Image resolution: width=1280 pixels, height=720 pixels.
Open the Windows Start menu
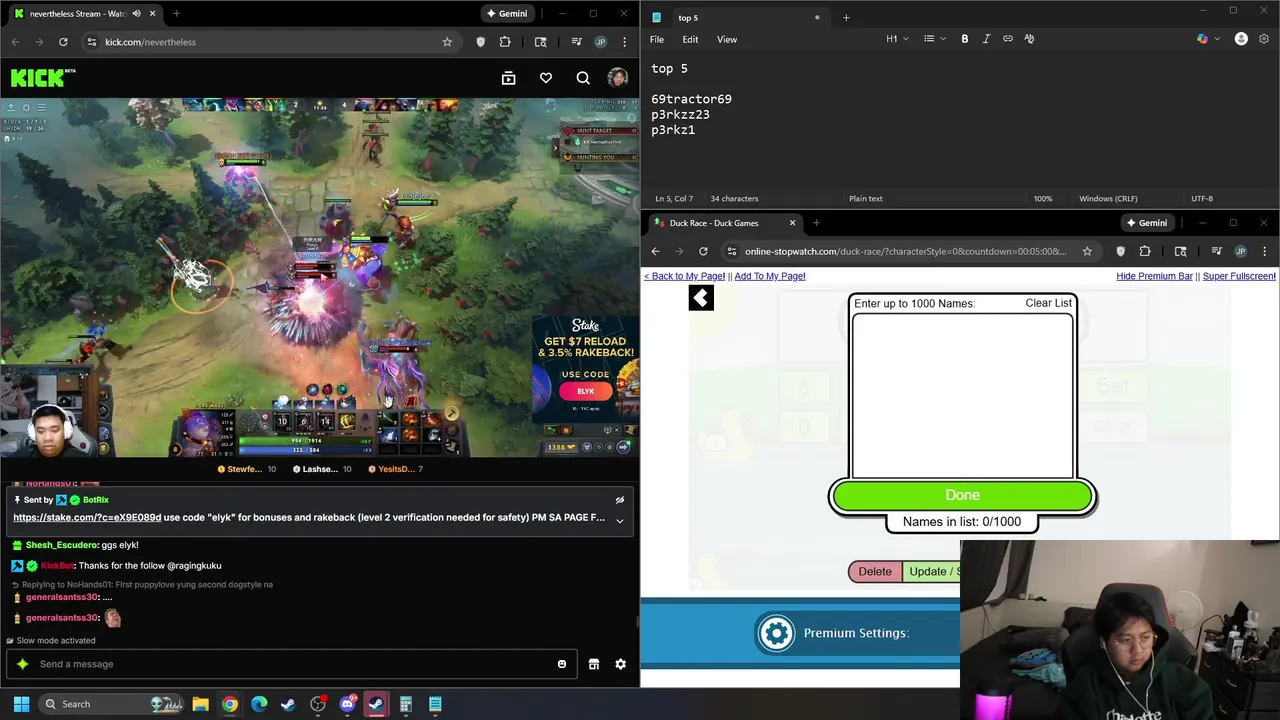[x=21, y=704]
